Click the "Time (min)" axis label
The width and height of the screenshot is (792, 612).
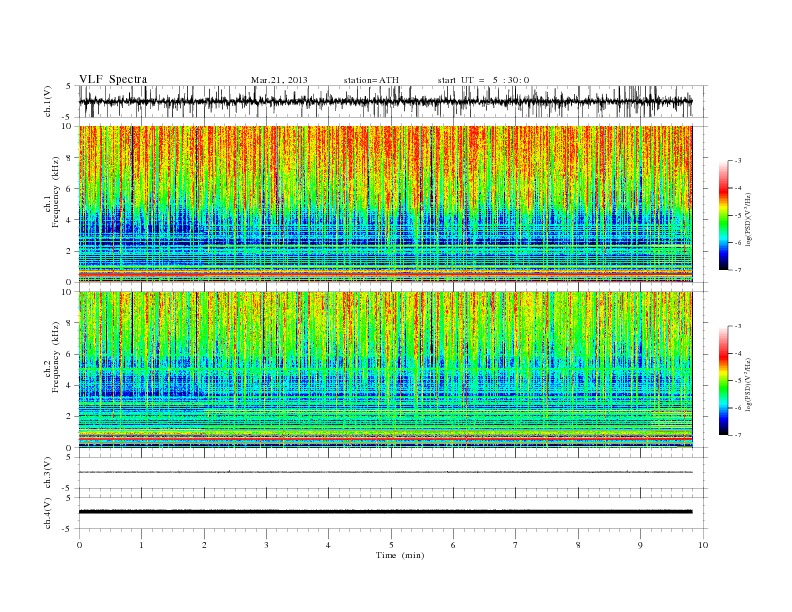click(x=400, y=555)
